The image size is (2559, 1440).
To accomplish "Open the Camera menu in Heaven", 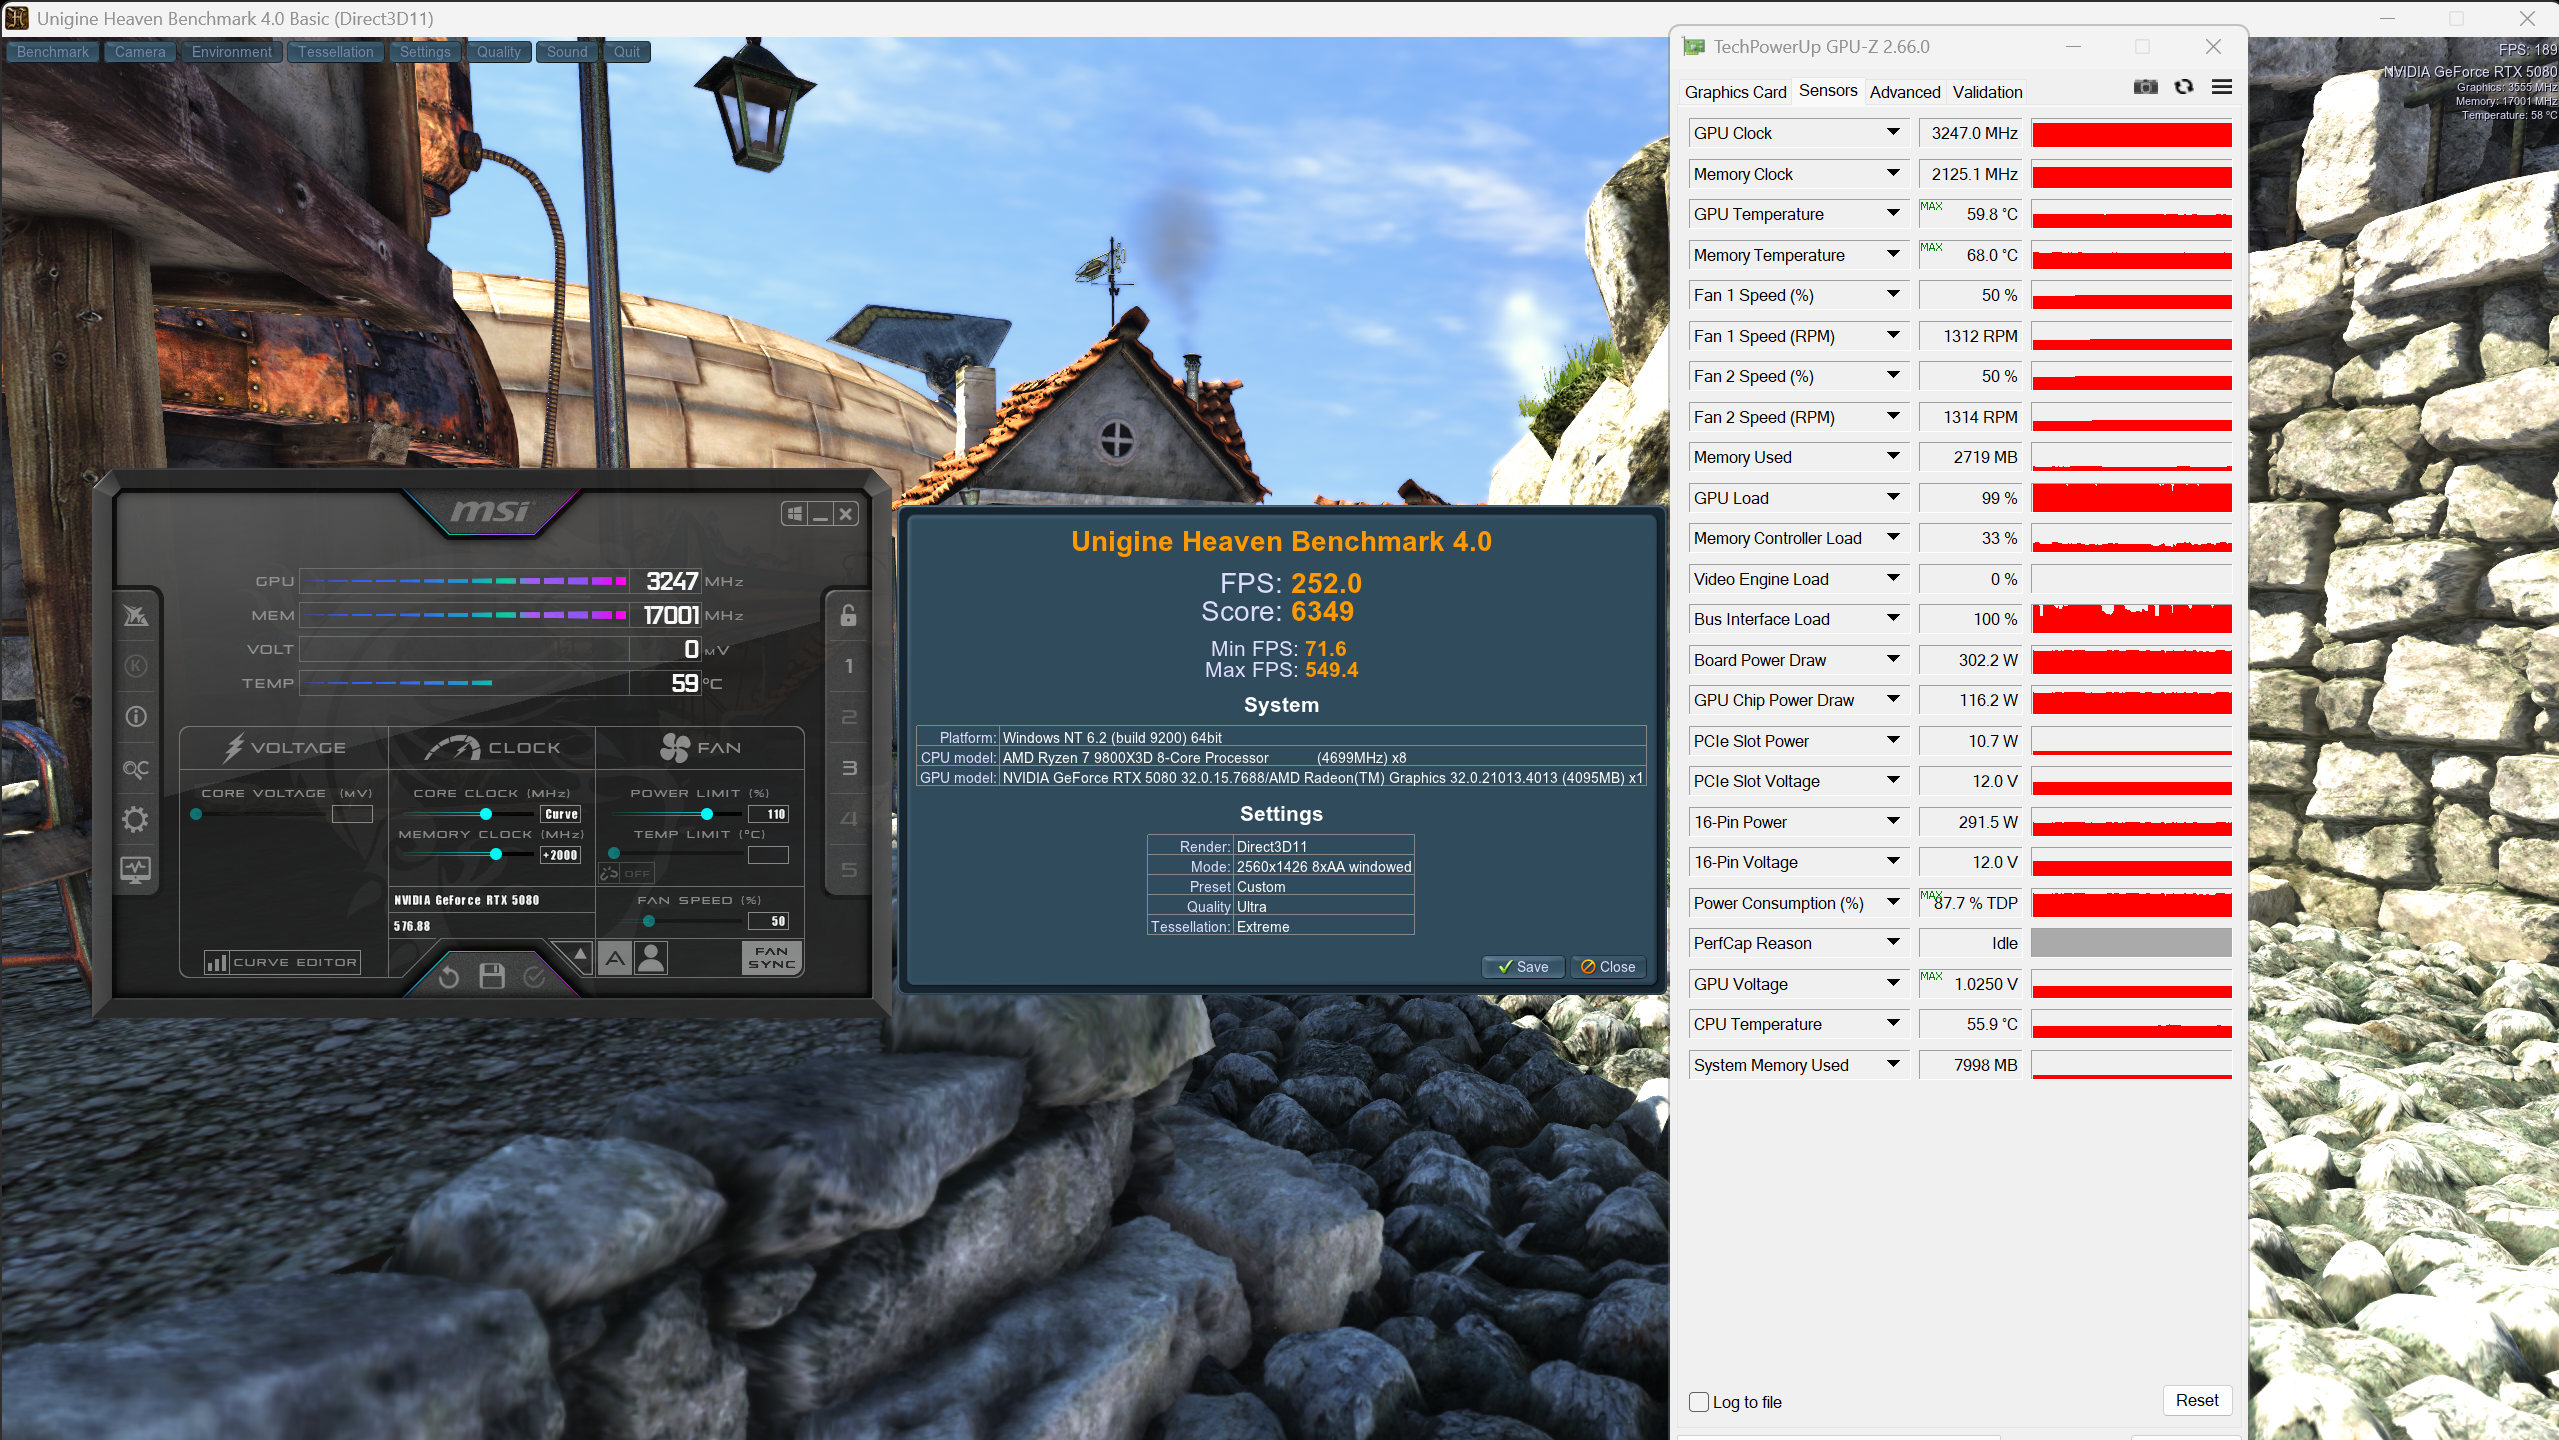I will pyautogui.click(x=140, y=52).
